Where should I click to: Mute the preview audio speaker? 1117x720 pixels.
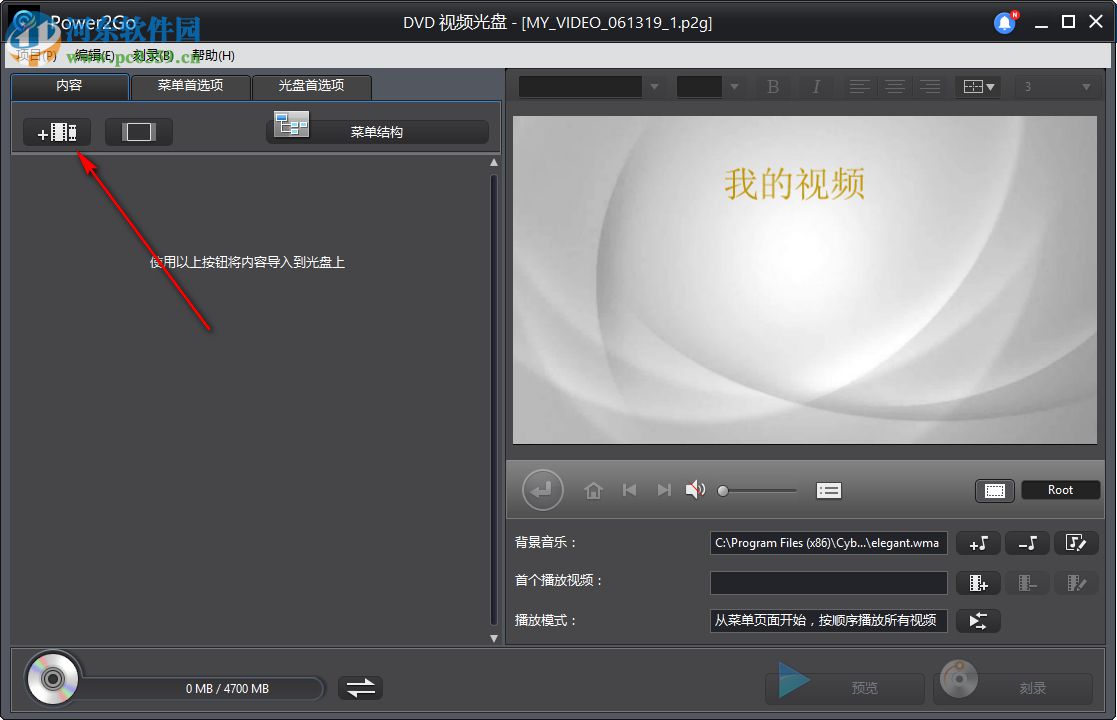tap(696, 490)
